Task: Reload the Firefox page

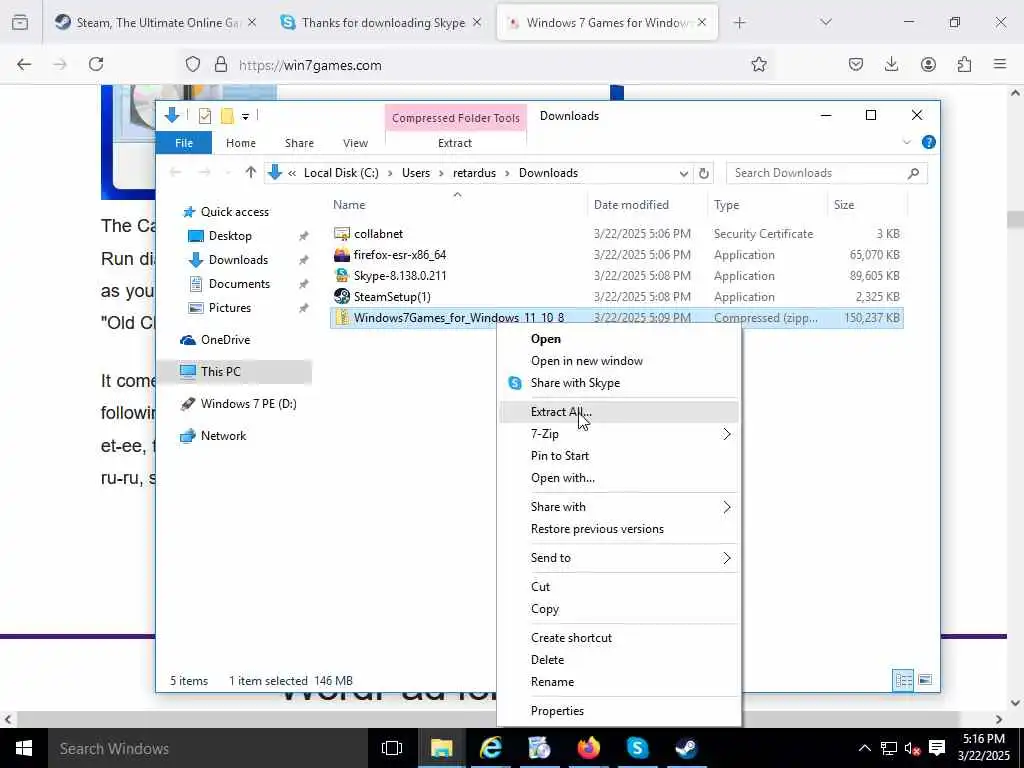Action: click(96, 64)
